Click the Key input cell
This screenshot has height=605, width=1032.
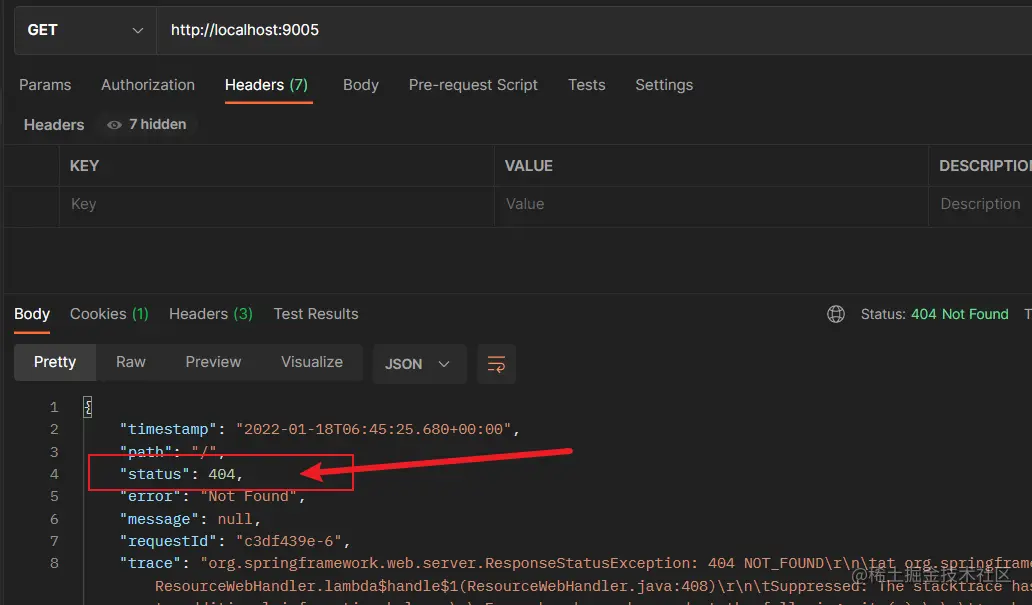click(276, 207)
